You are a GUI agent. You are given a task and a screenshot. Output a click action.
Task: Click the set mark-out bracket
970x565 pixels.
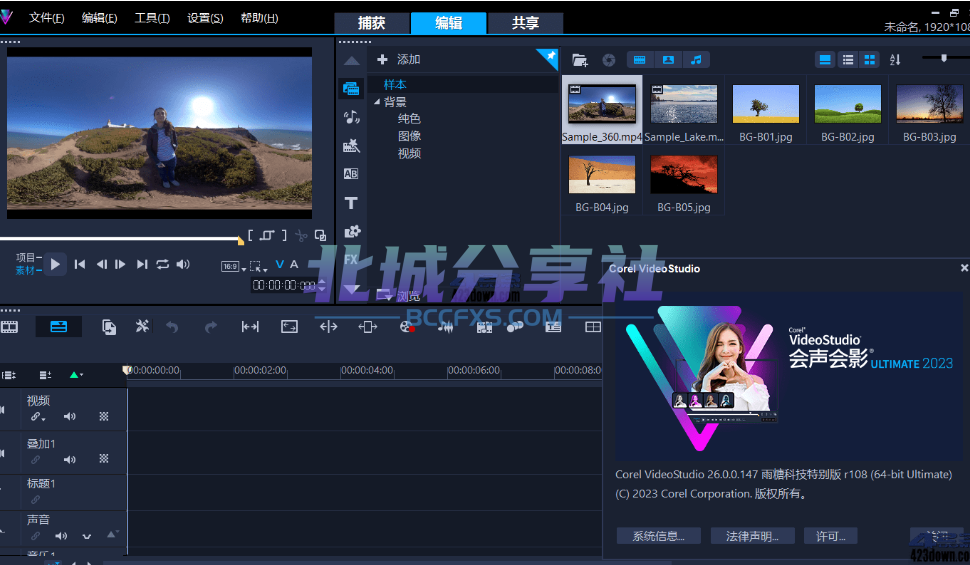pyautogui.click(x=284, y=235)
